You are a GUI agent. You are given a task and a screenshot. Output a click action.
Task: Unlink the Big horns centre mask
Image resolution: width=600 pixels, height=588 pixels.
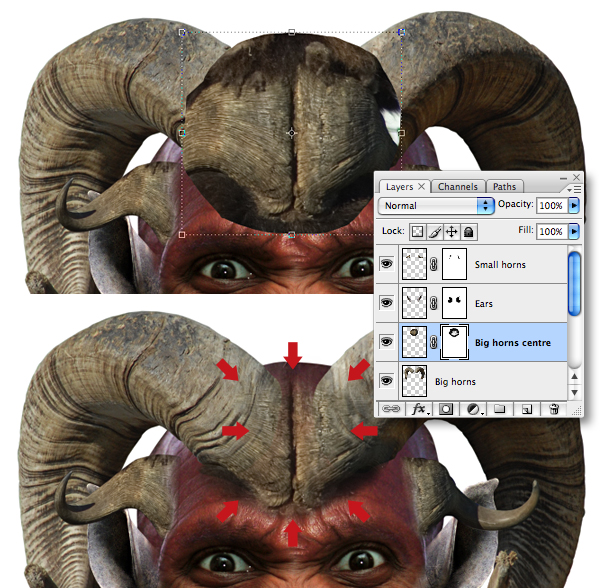tap(434, 342)
